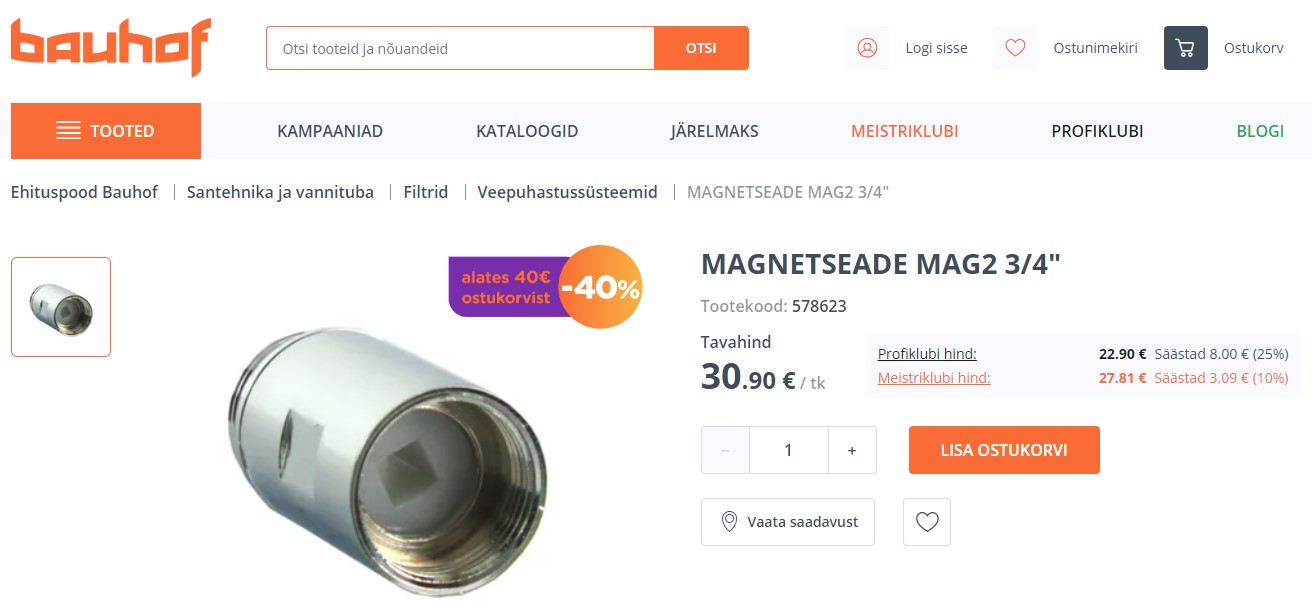Viewport: 1312px width, 614px height.
Task: Go to BLOGI section
Action: 1260,131
